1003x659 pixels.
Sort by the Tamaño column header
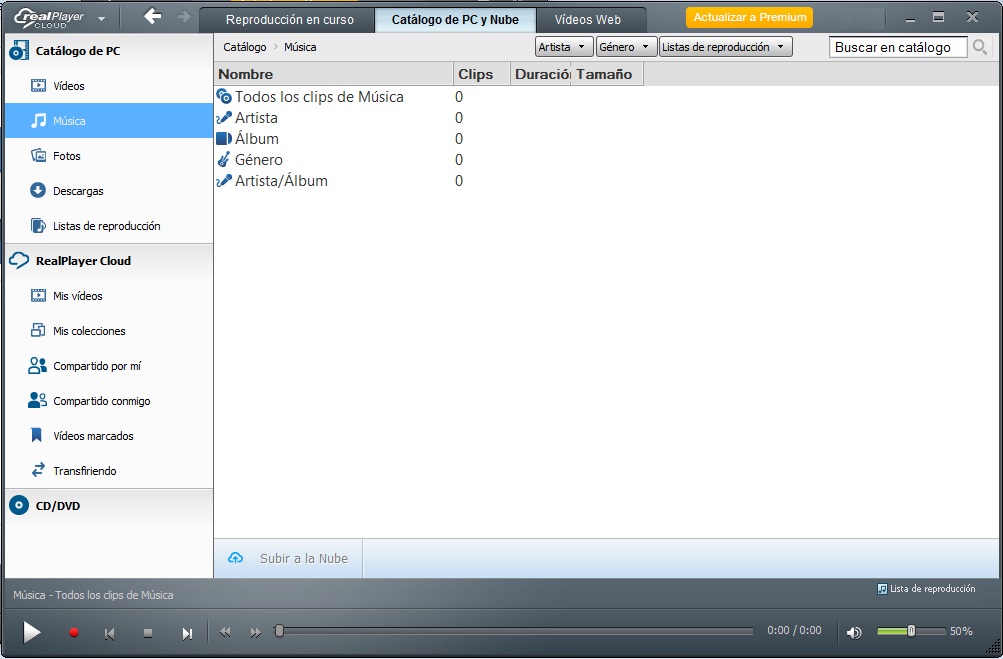point(606,74)
